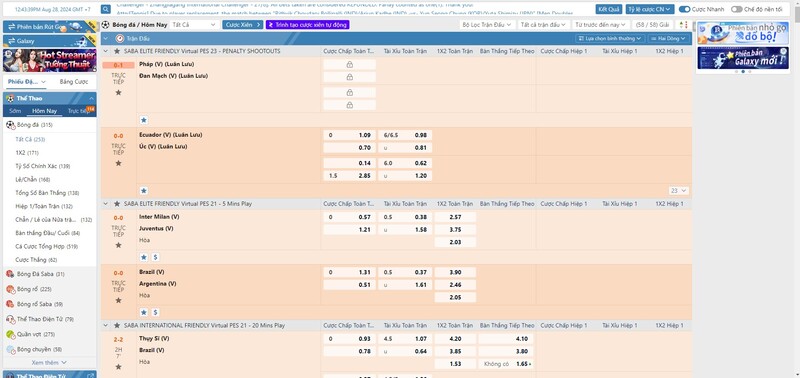Click the Phiên bản Rút Gọn button
The image size is (800, 378).
(x=49, y=27)
